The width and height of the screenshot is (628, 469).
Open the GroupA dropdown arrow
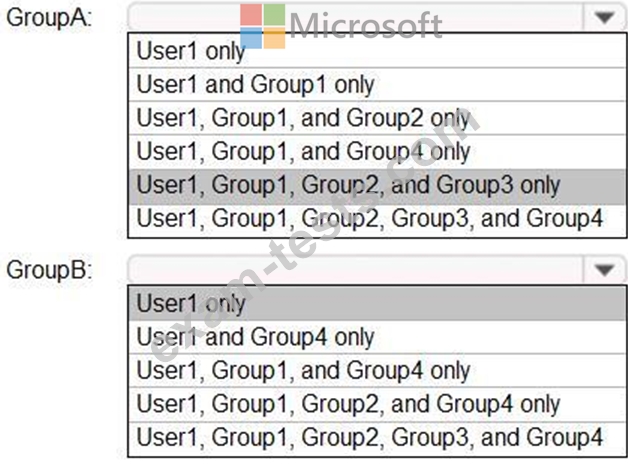[603, 18]
